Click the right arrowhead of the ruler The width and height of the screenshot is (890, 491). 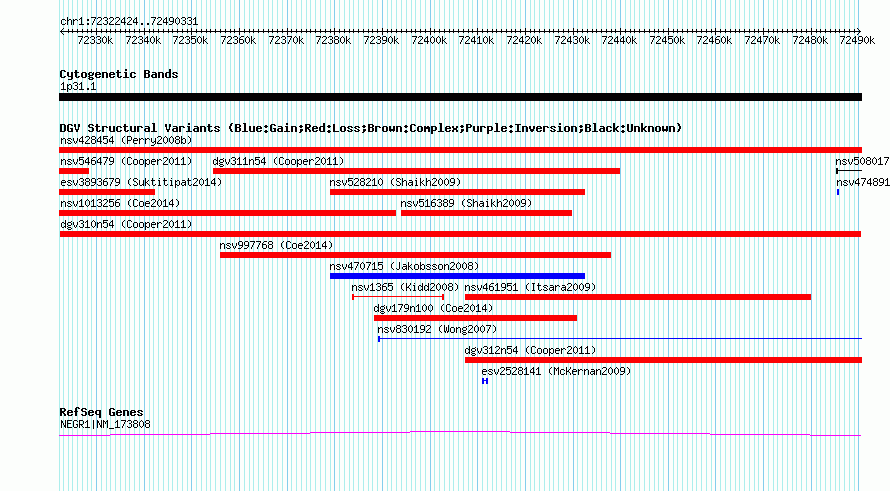(x=858, y=31)
